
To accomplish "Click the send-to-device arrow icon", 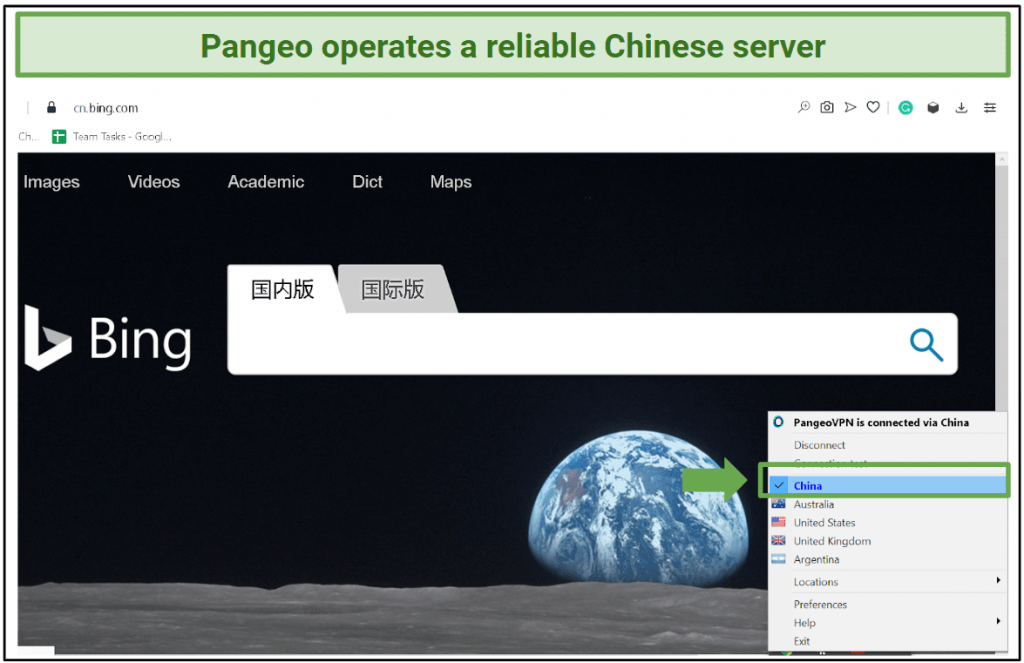I will point(850,107).
